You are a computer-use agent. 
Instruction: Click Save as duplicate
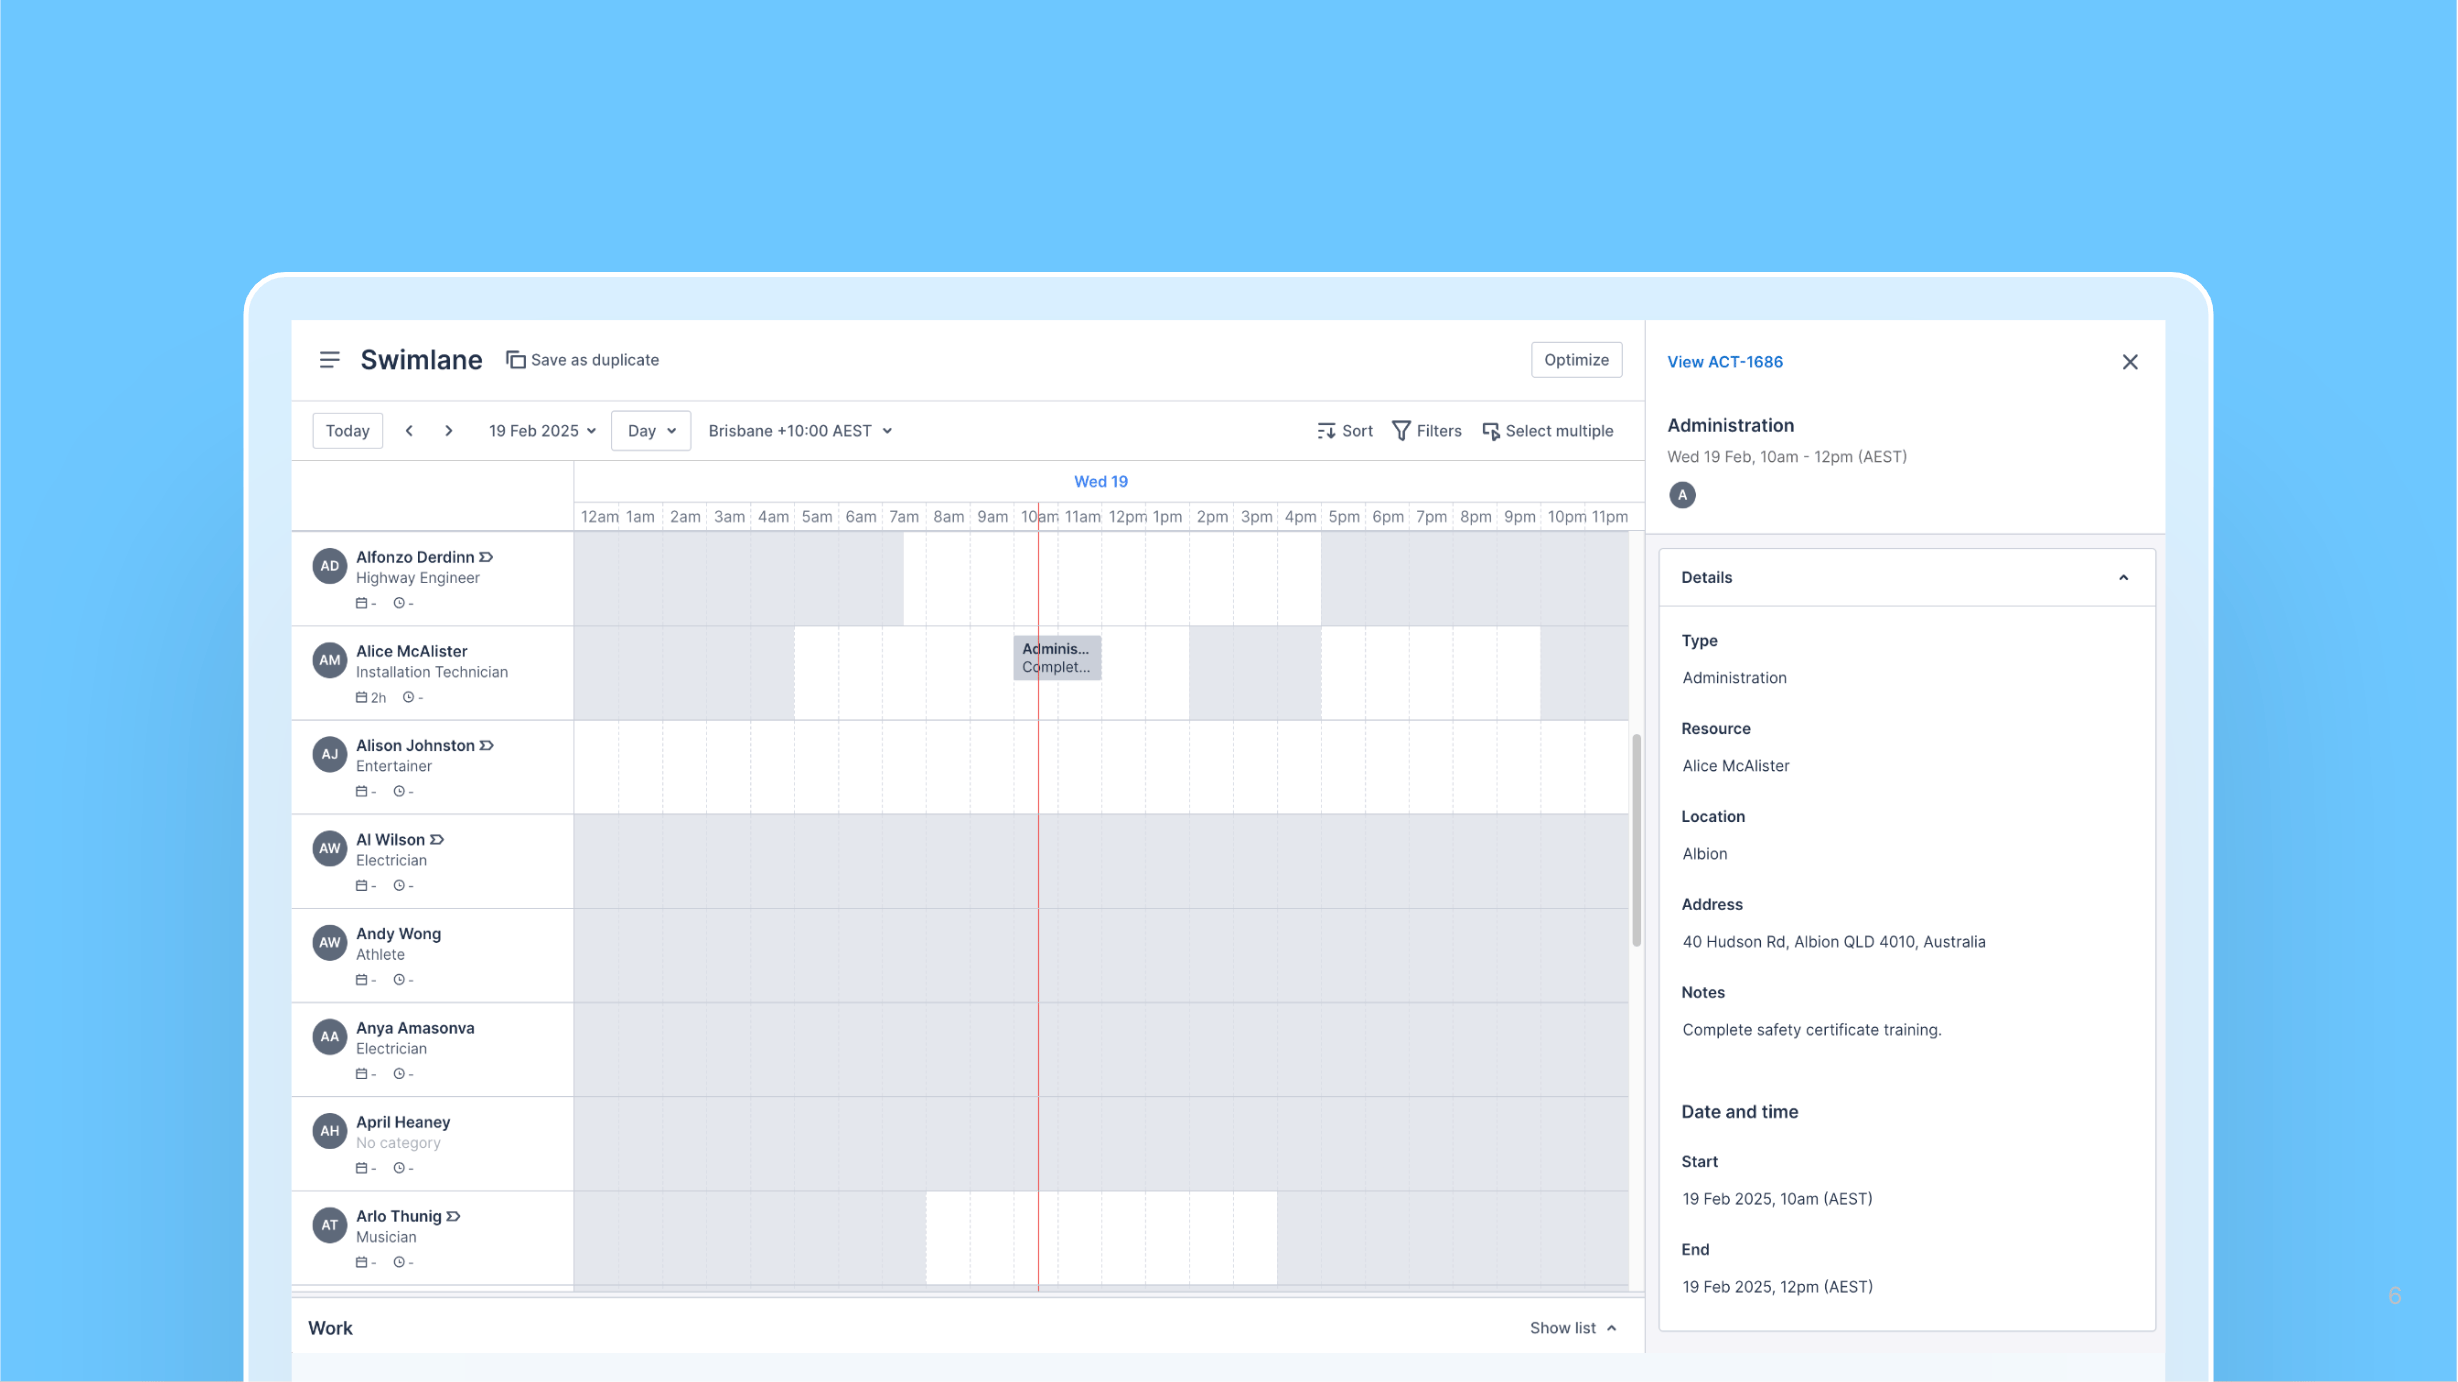coord(582,360)
